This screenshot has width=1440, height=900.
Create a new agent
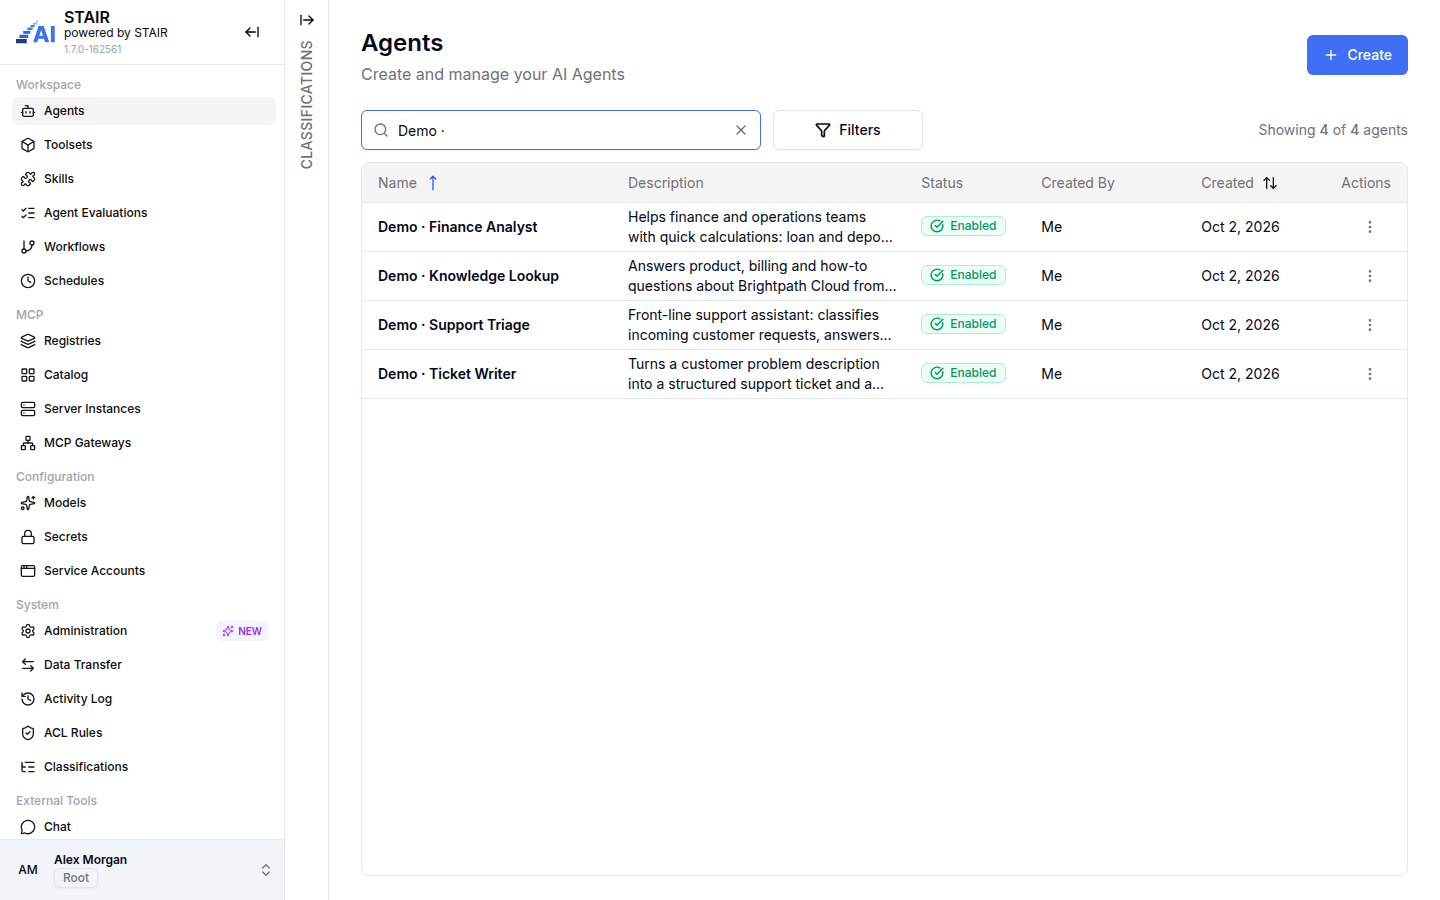(x=1357, y=55)
